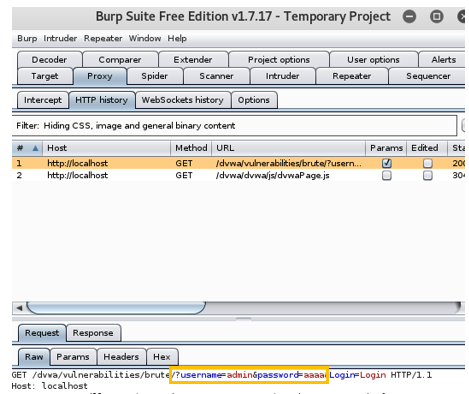
Task: Show the Request pane tab
Action: (x=42, y=333)
